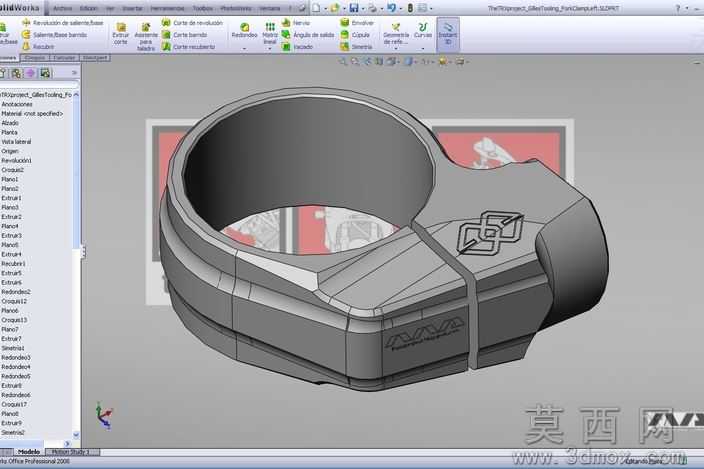Expand the Curvas dropdown arrow

point(422,48)
